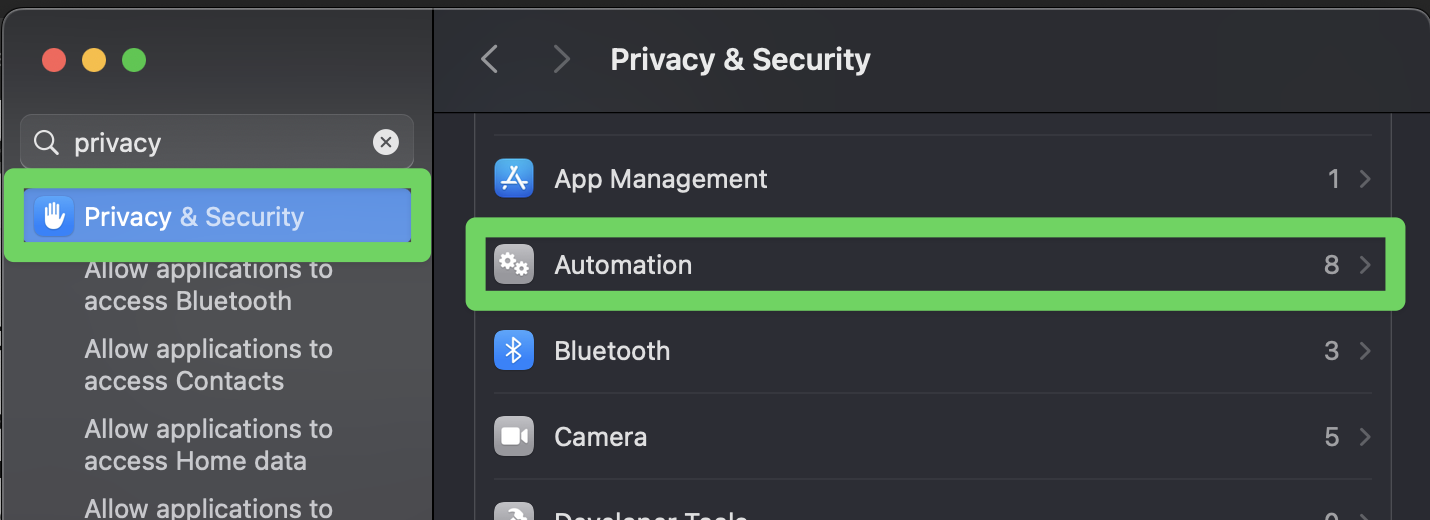The width and height of the screenshot is (1430, 520).
Task: Clear the search field with X icon
Action: tap(386, 143)
